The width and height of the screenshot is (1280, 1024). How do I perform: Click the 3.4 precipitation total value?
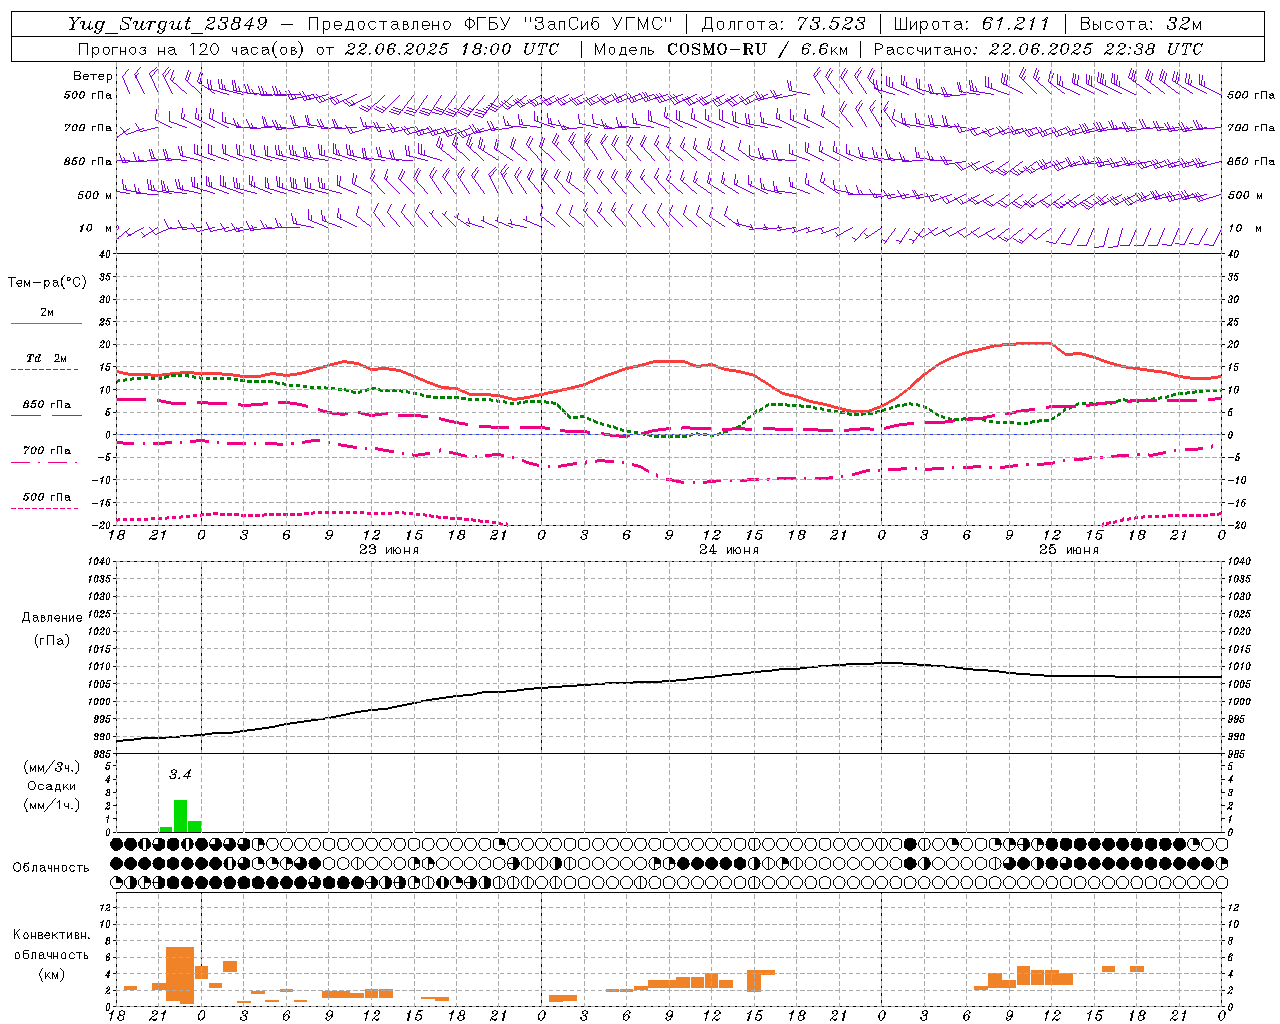click(180, 774)
